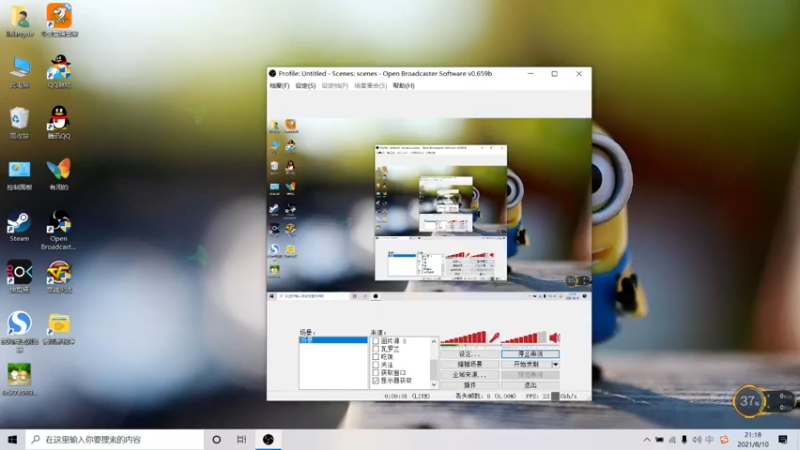Open the notification center icon
Image resolution: width=800 pixels, height=450 pixels.
[x=783, y=439]
